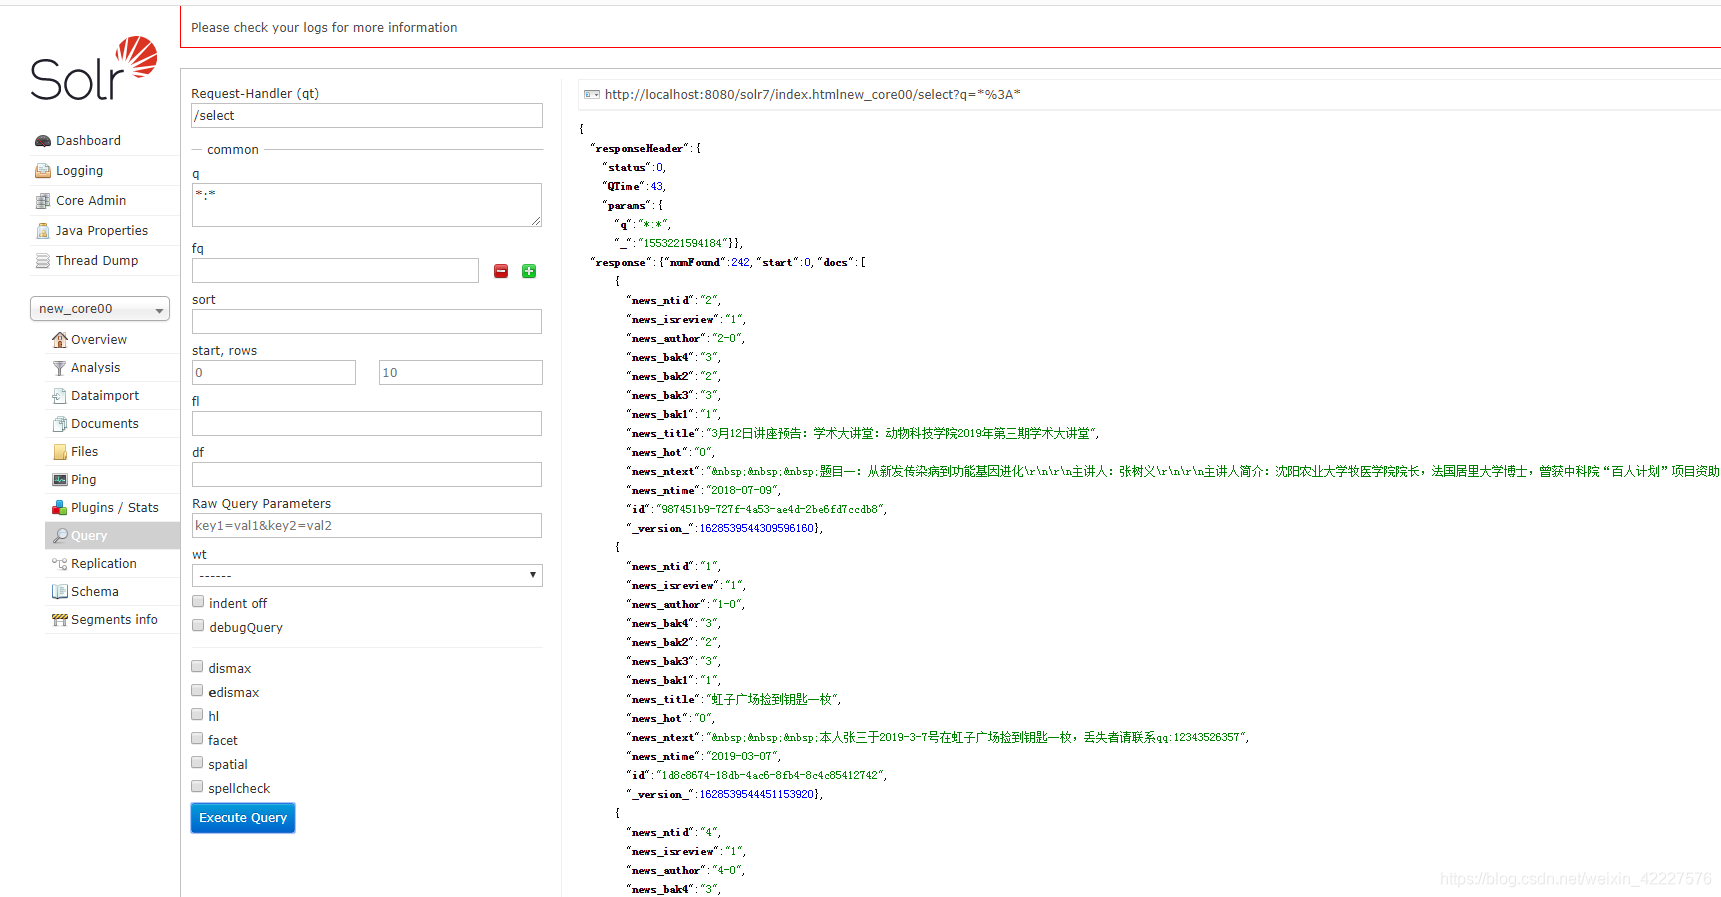Screen dimensions: 1721x897
Task: Add another fq filter with green plus icon
Action: (529, 271)
